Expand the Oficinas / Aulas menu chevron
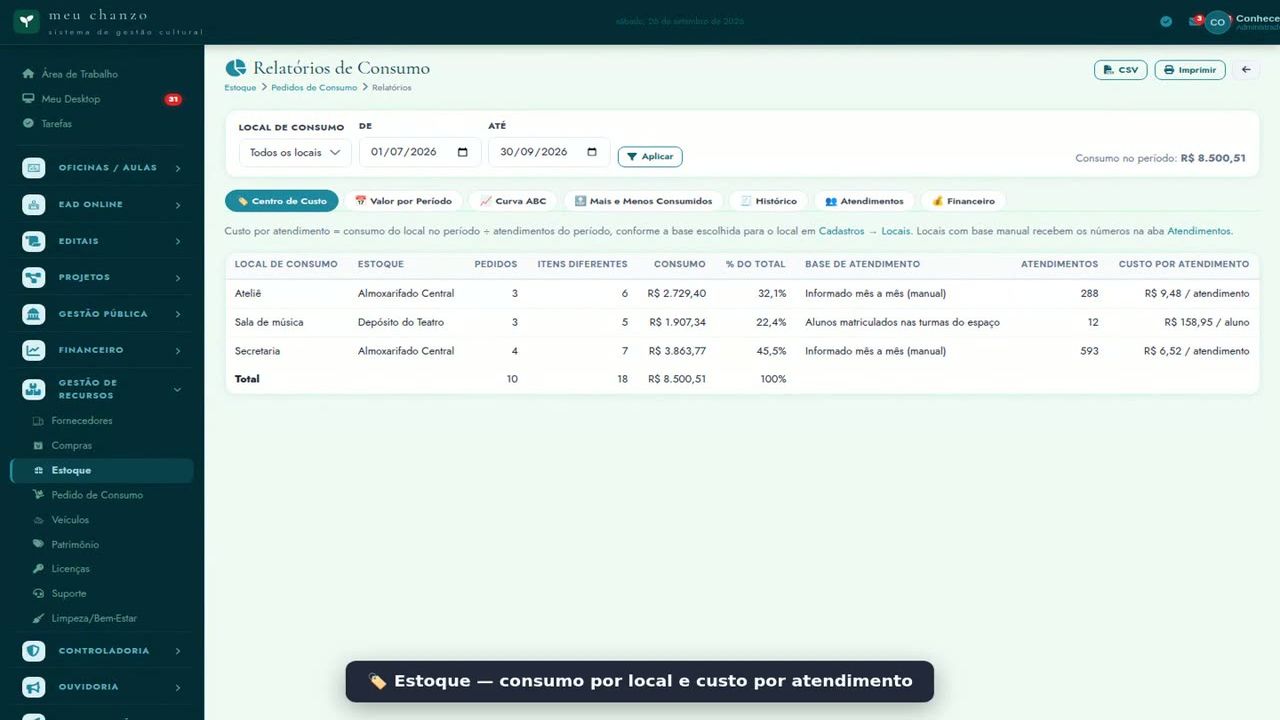This screenshot has width=1280, height=720. click(178, 168)
